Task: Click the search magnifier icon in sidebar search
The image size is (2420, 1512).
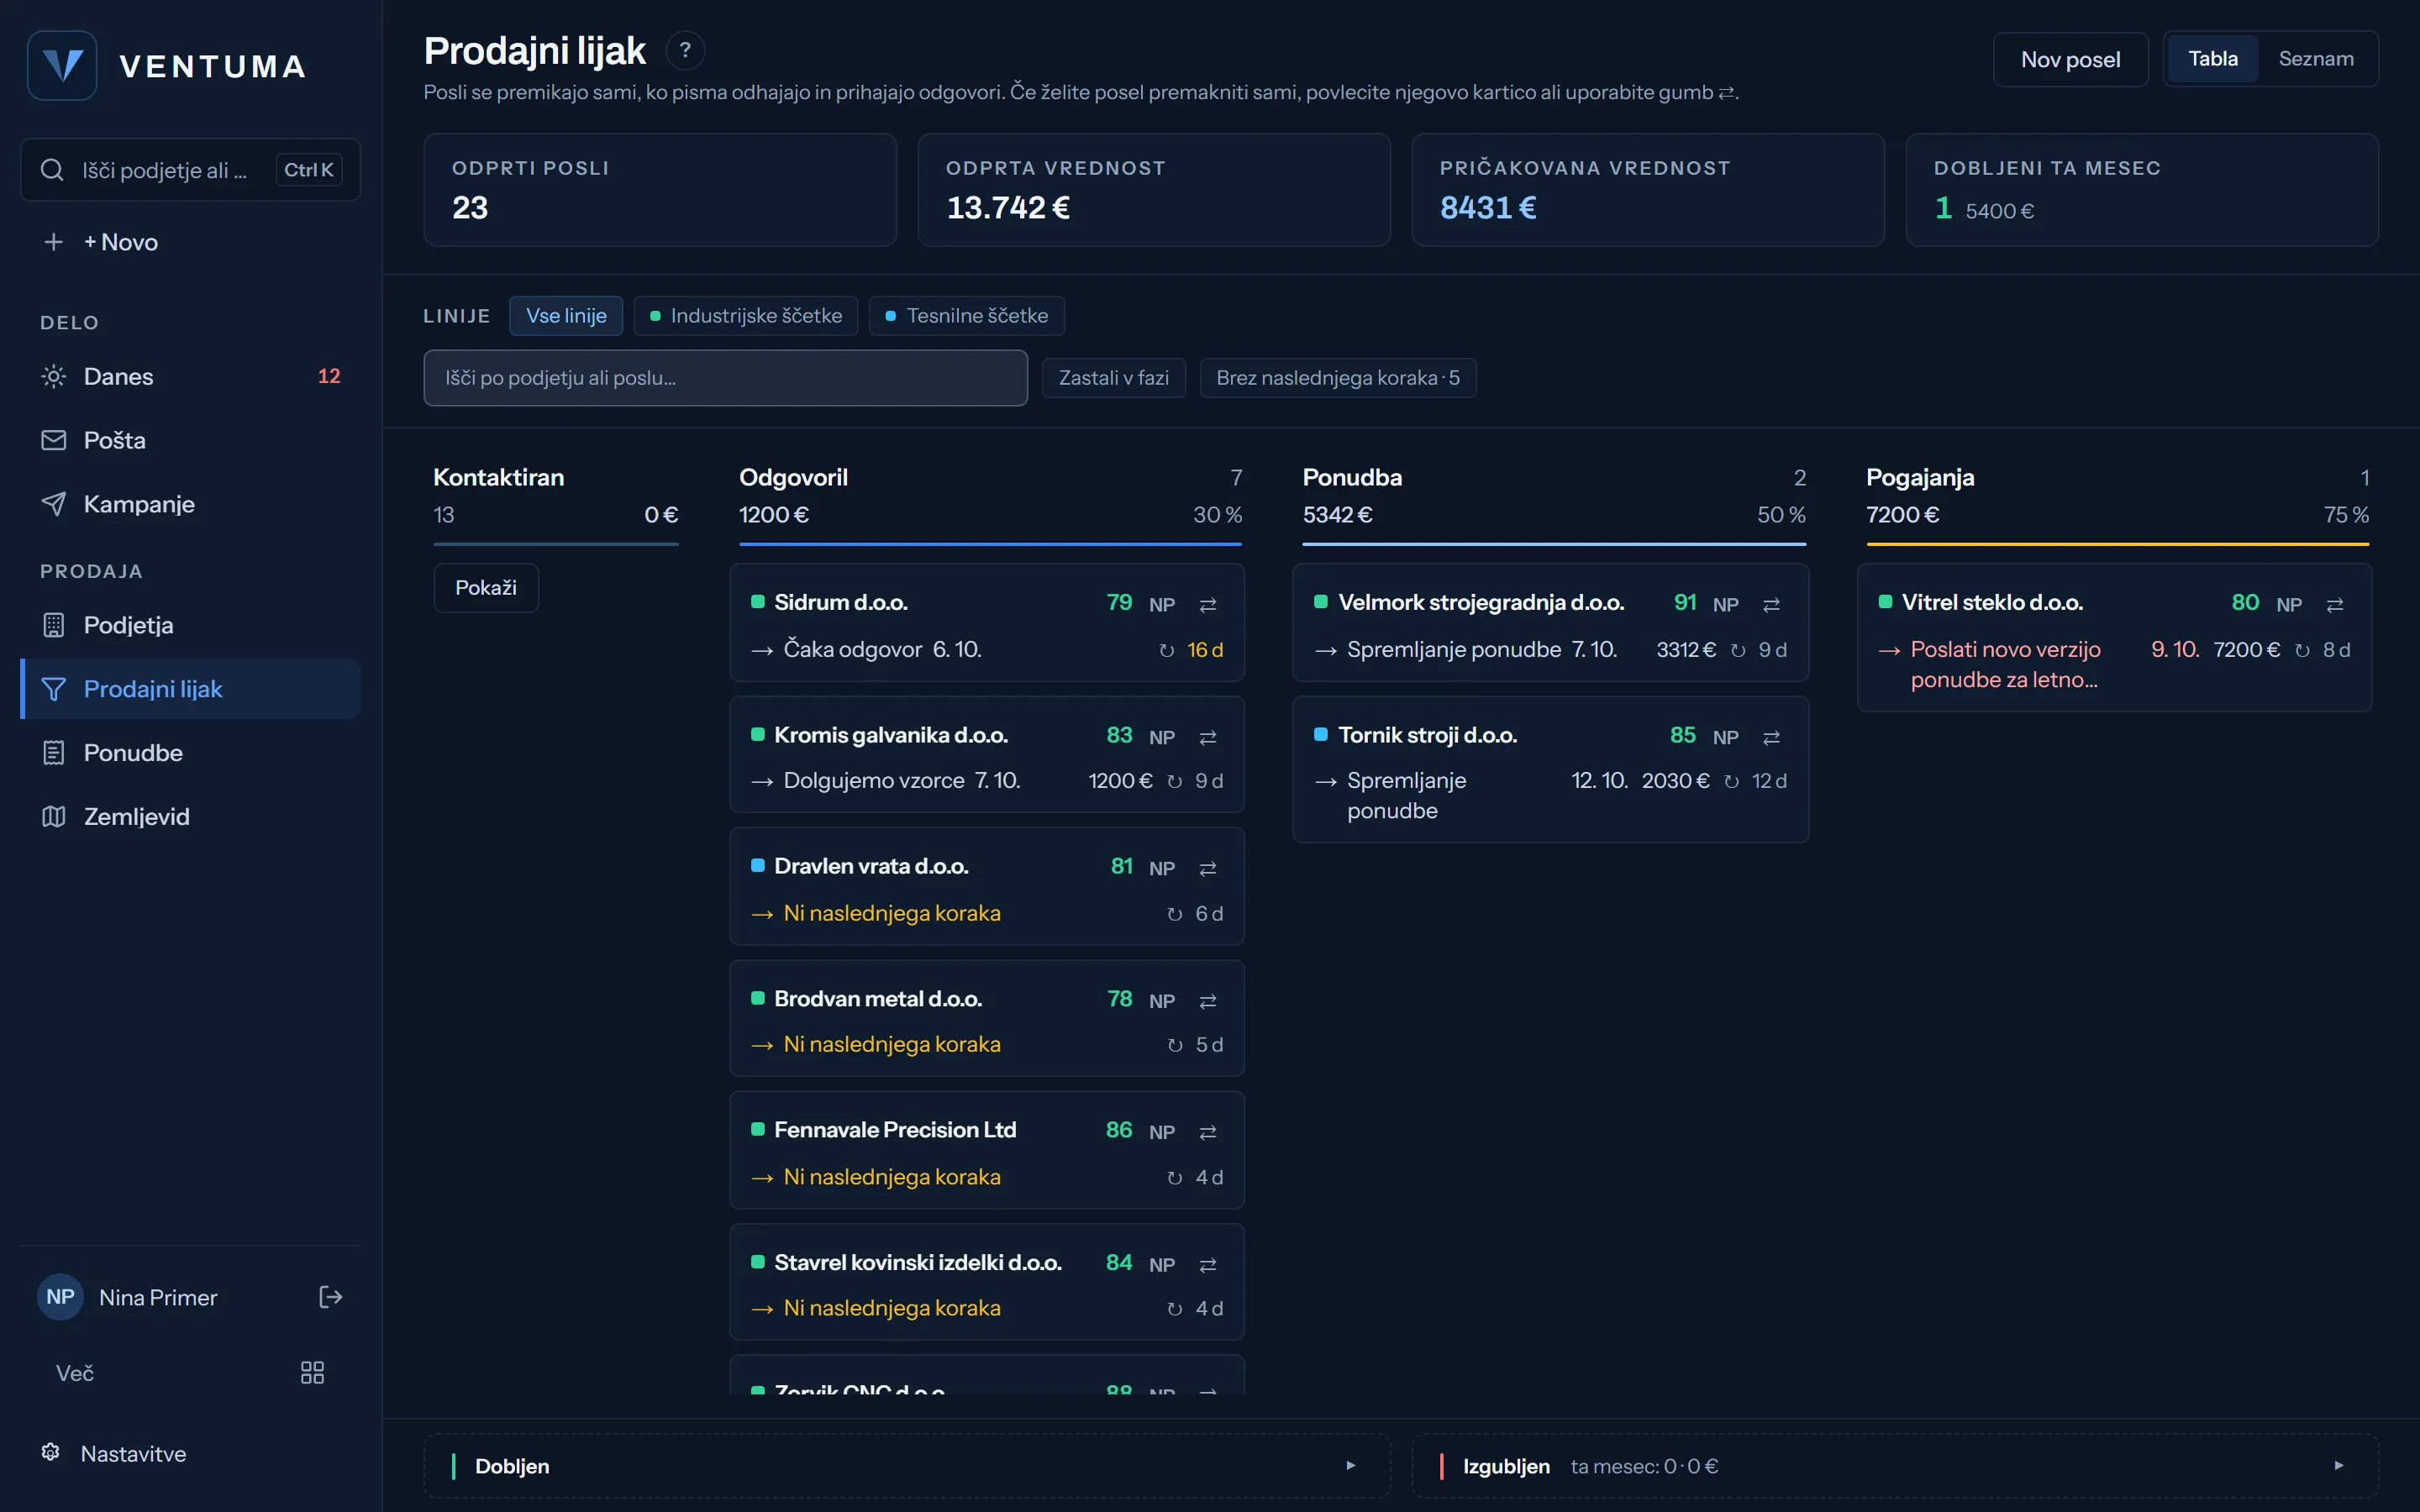Action: (52, 170)
